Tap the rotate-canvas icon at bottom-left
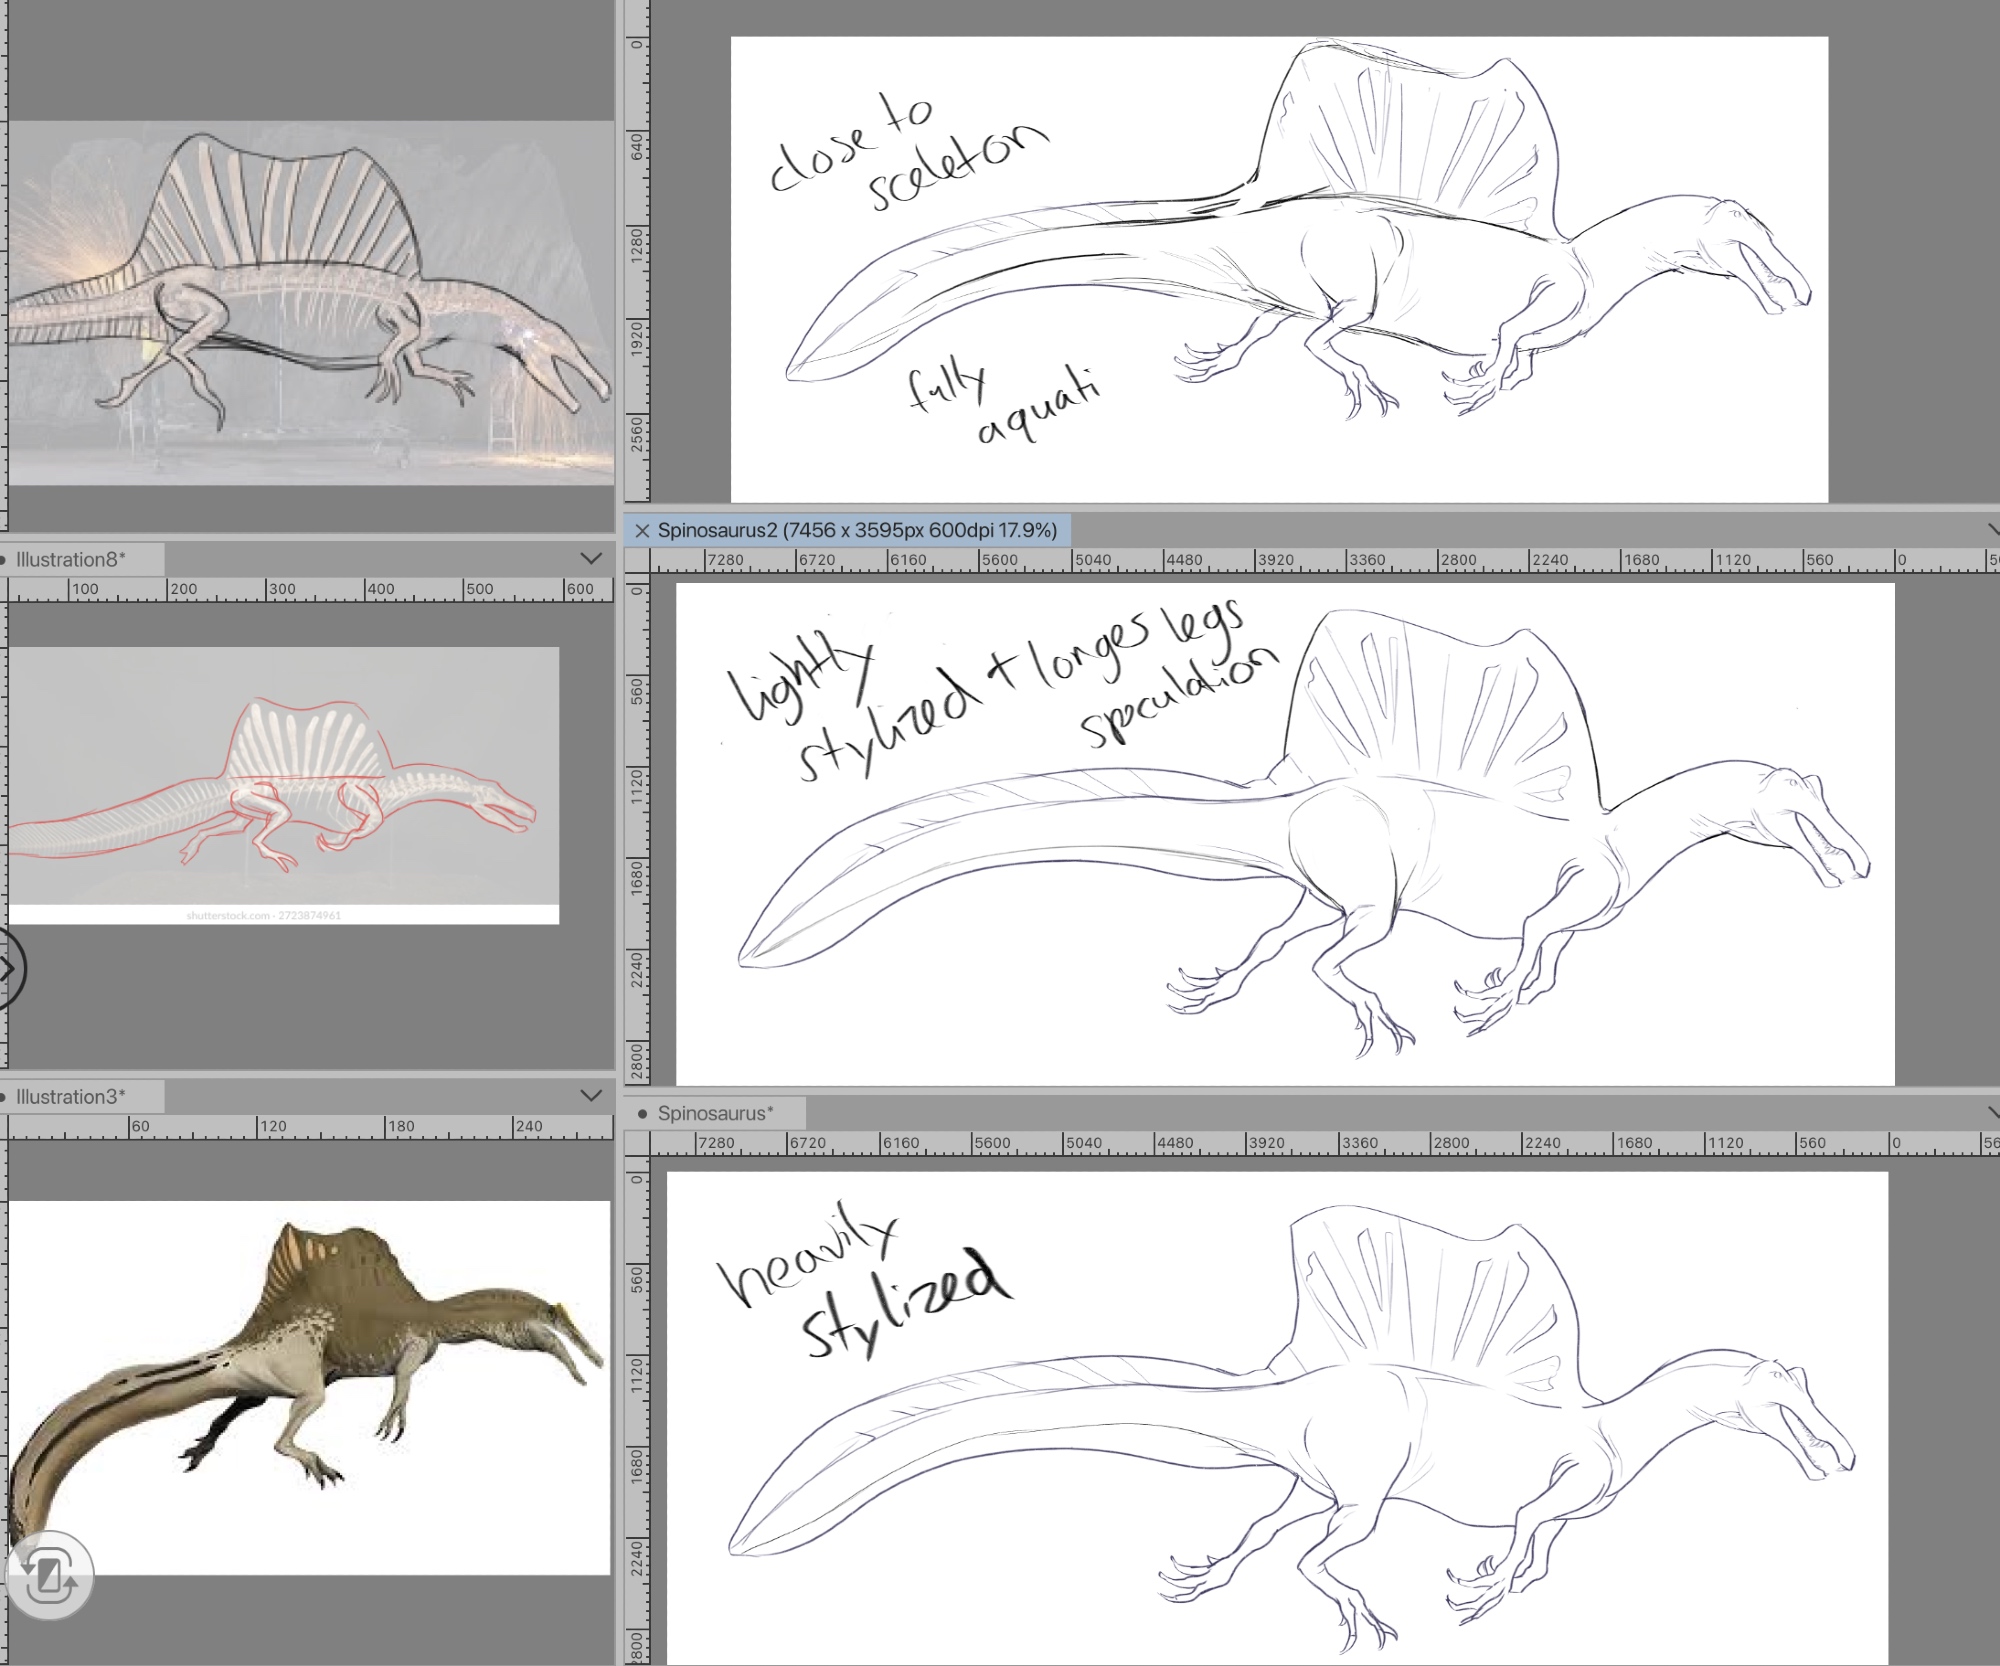The width and height of the screenshot is (2000, 1666). pos(49,1578)
